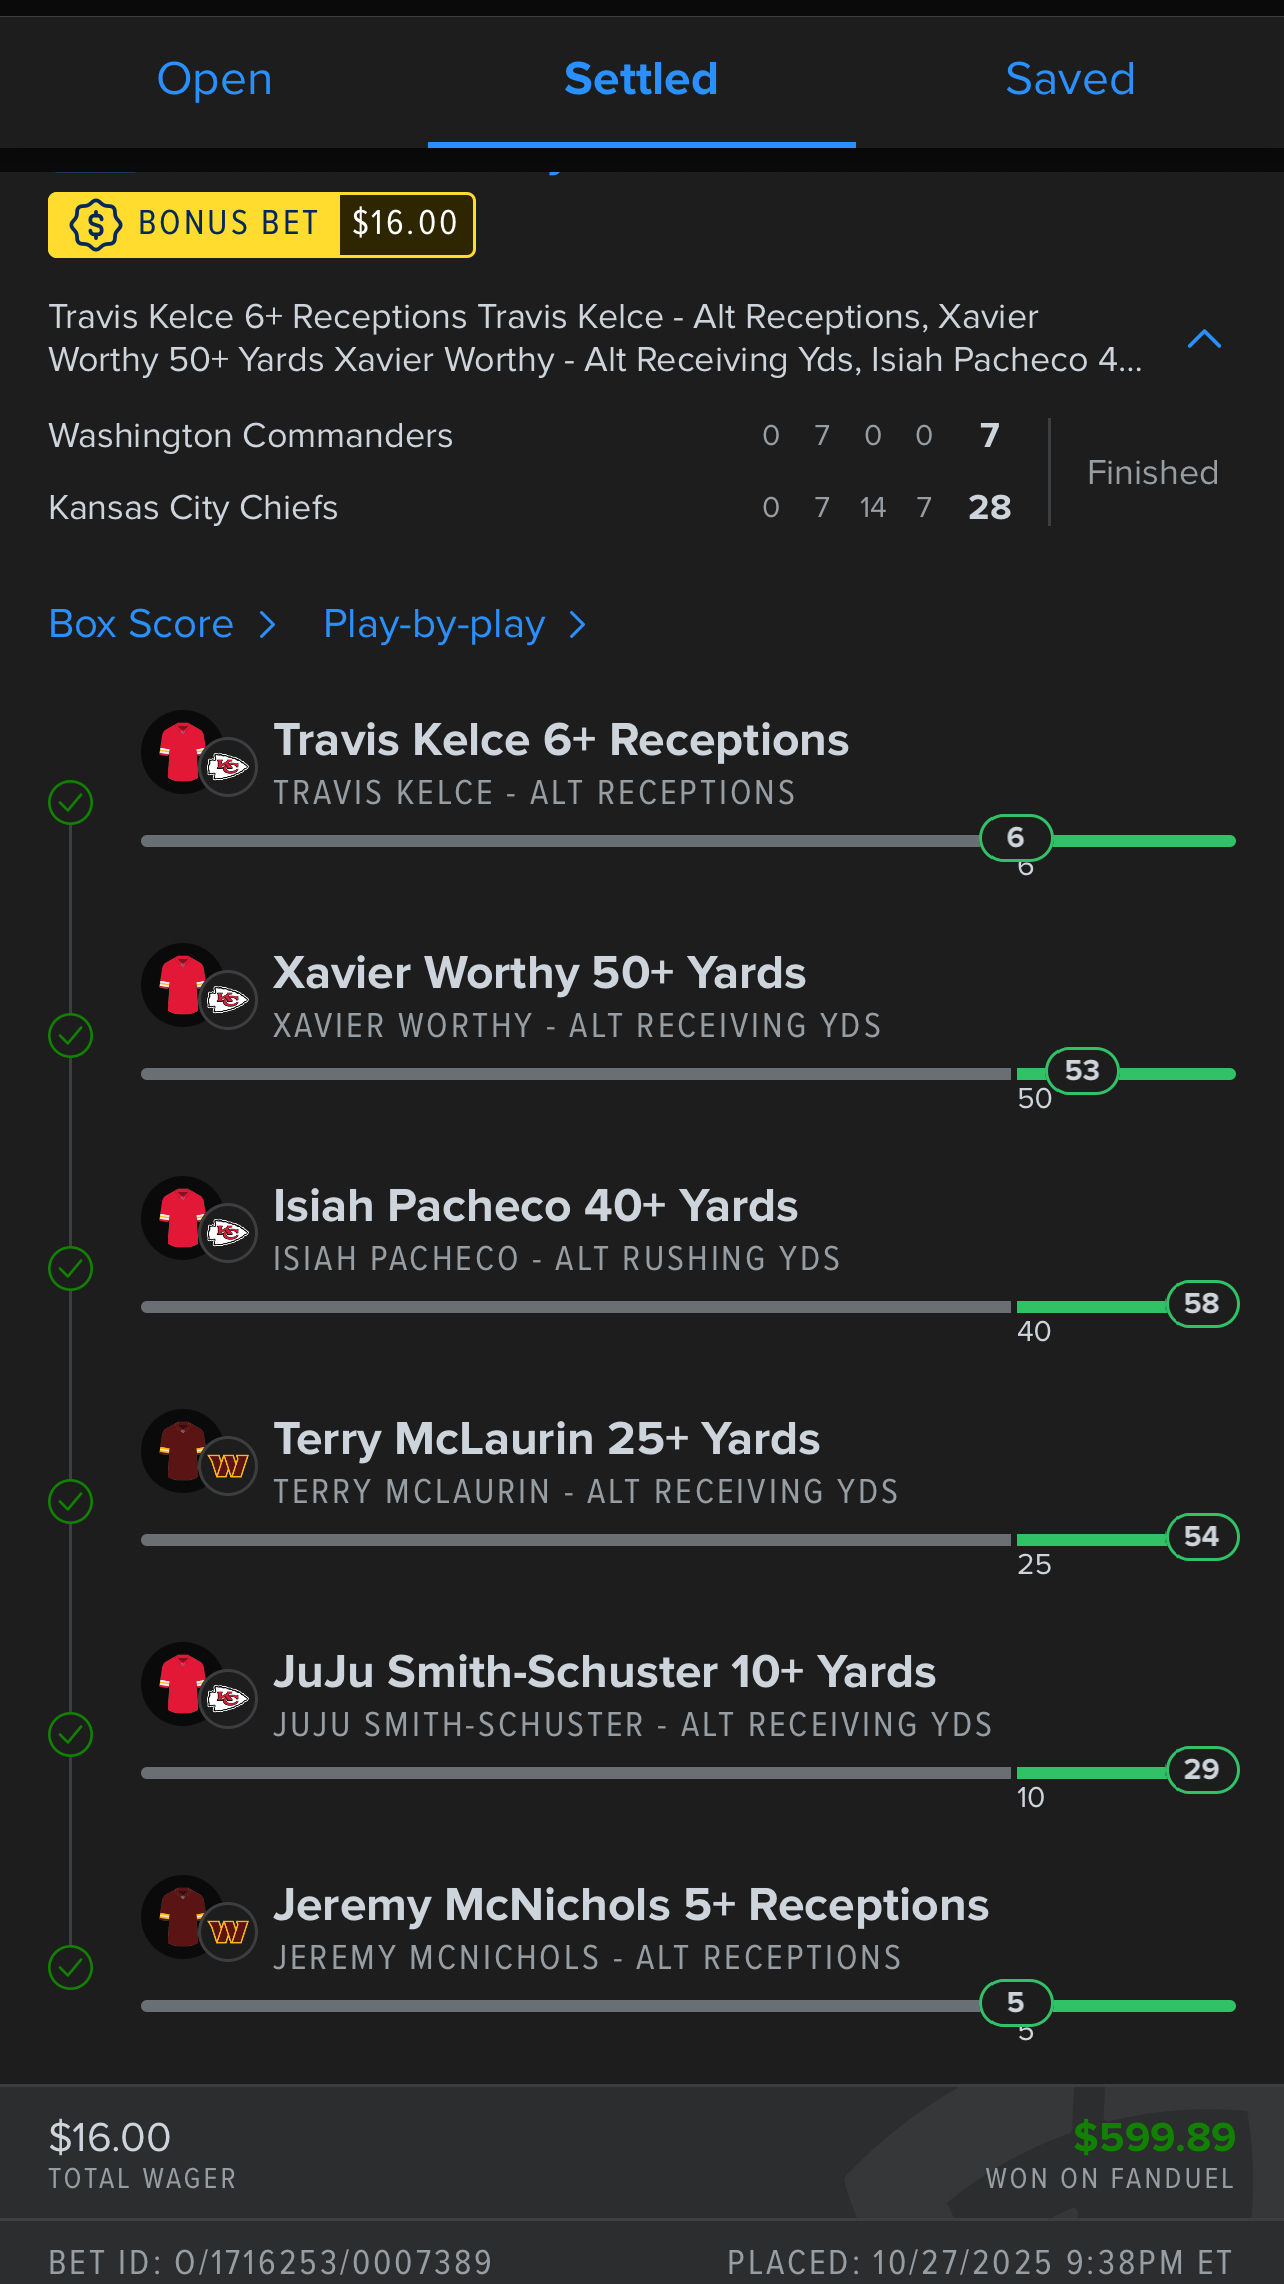
Task: Open the Play-by-play link
Action: pyautogui.click(x=434, y=624)
